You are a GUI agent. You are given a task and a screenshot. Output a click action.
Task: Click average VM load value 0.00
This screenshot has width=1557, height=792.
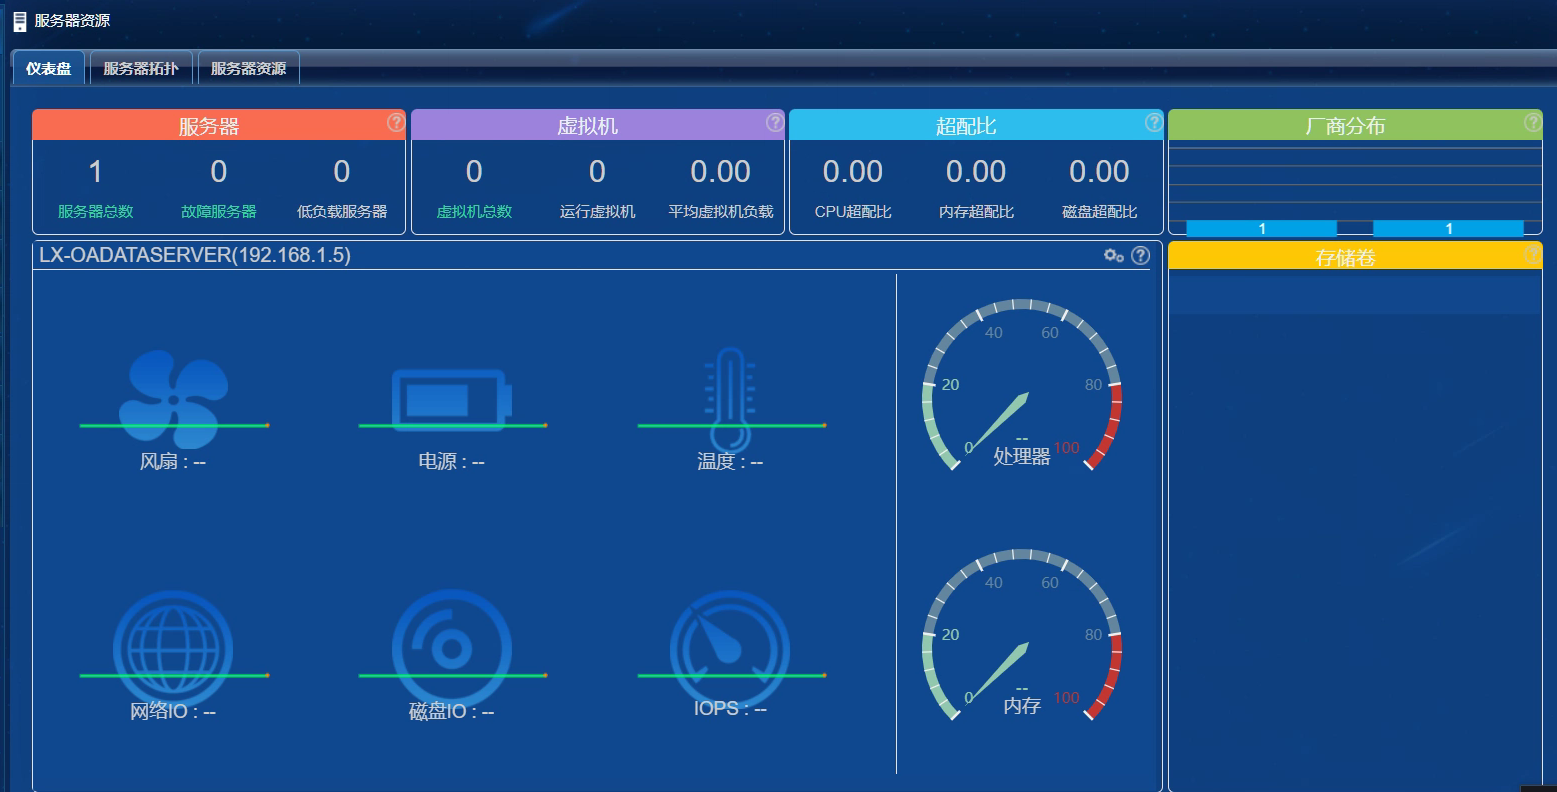[721, 172]
